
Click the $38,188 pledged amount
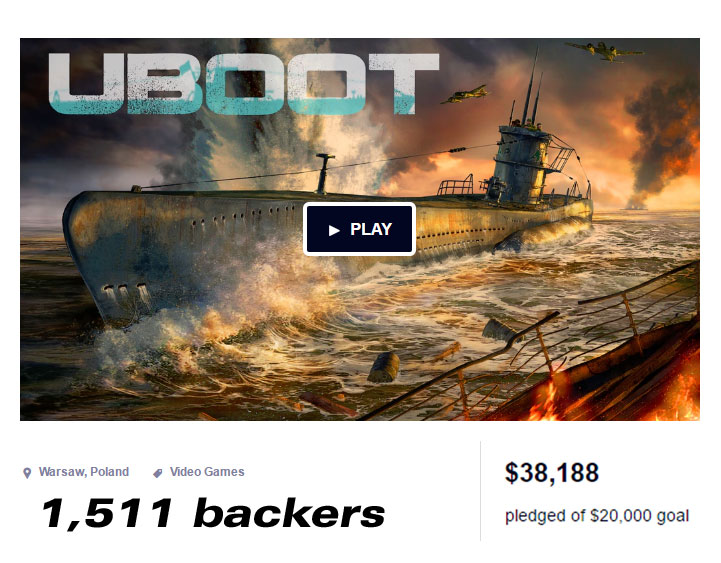pos(552,472)
